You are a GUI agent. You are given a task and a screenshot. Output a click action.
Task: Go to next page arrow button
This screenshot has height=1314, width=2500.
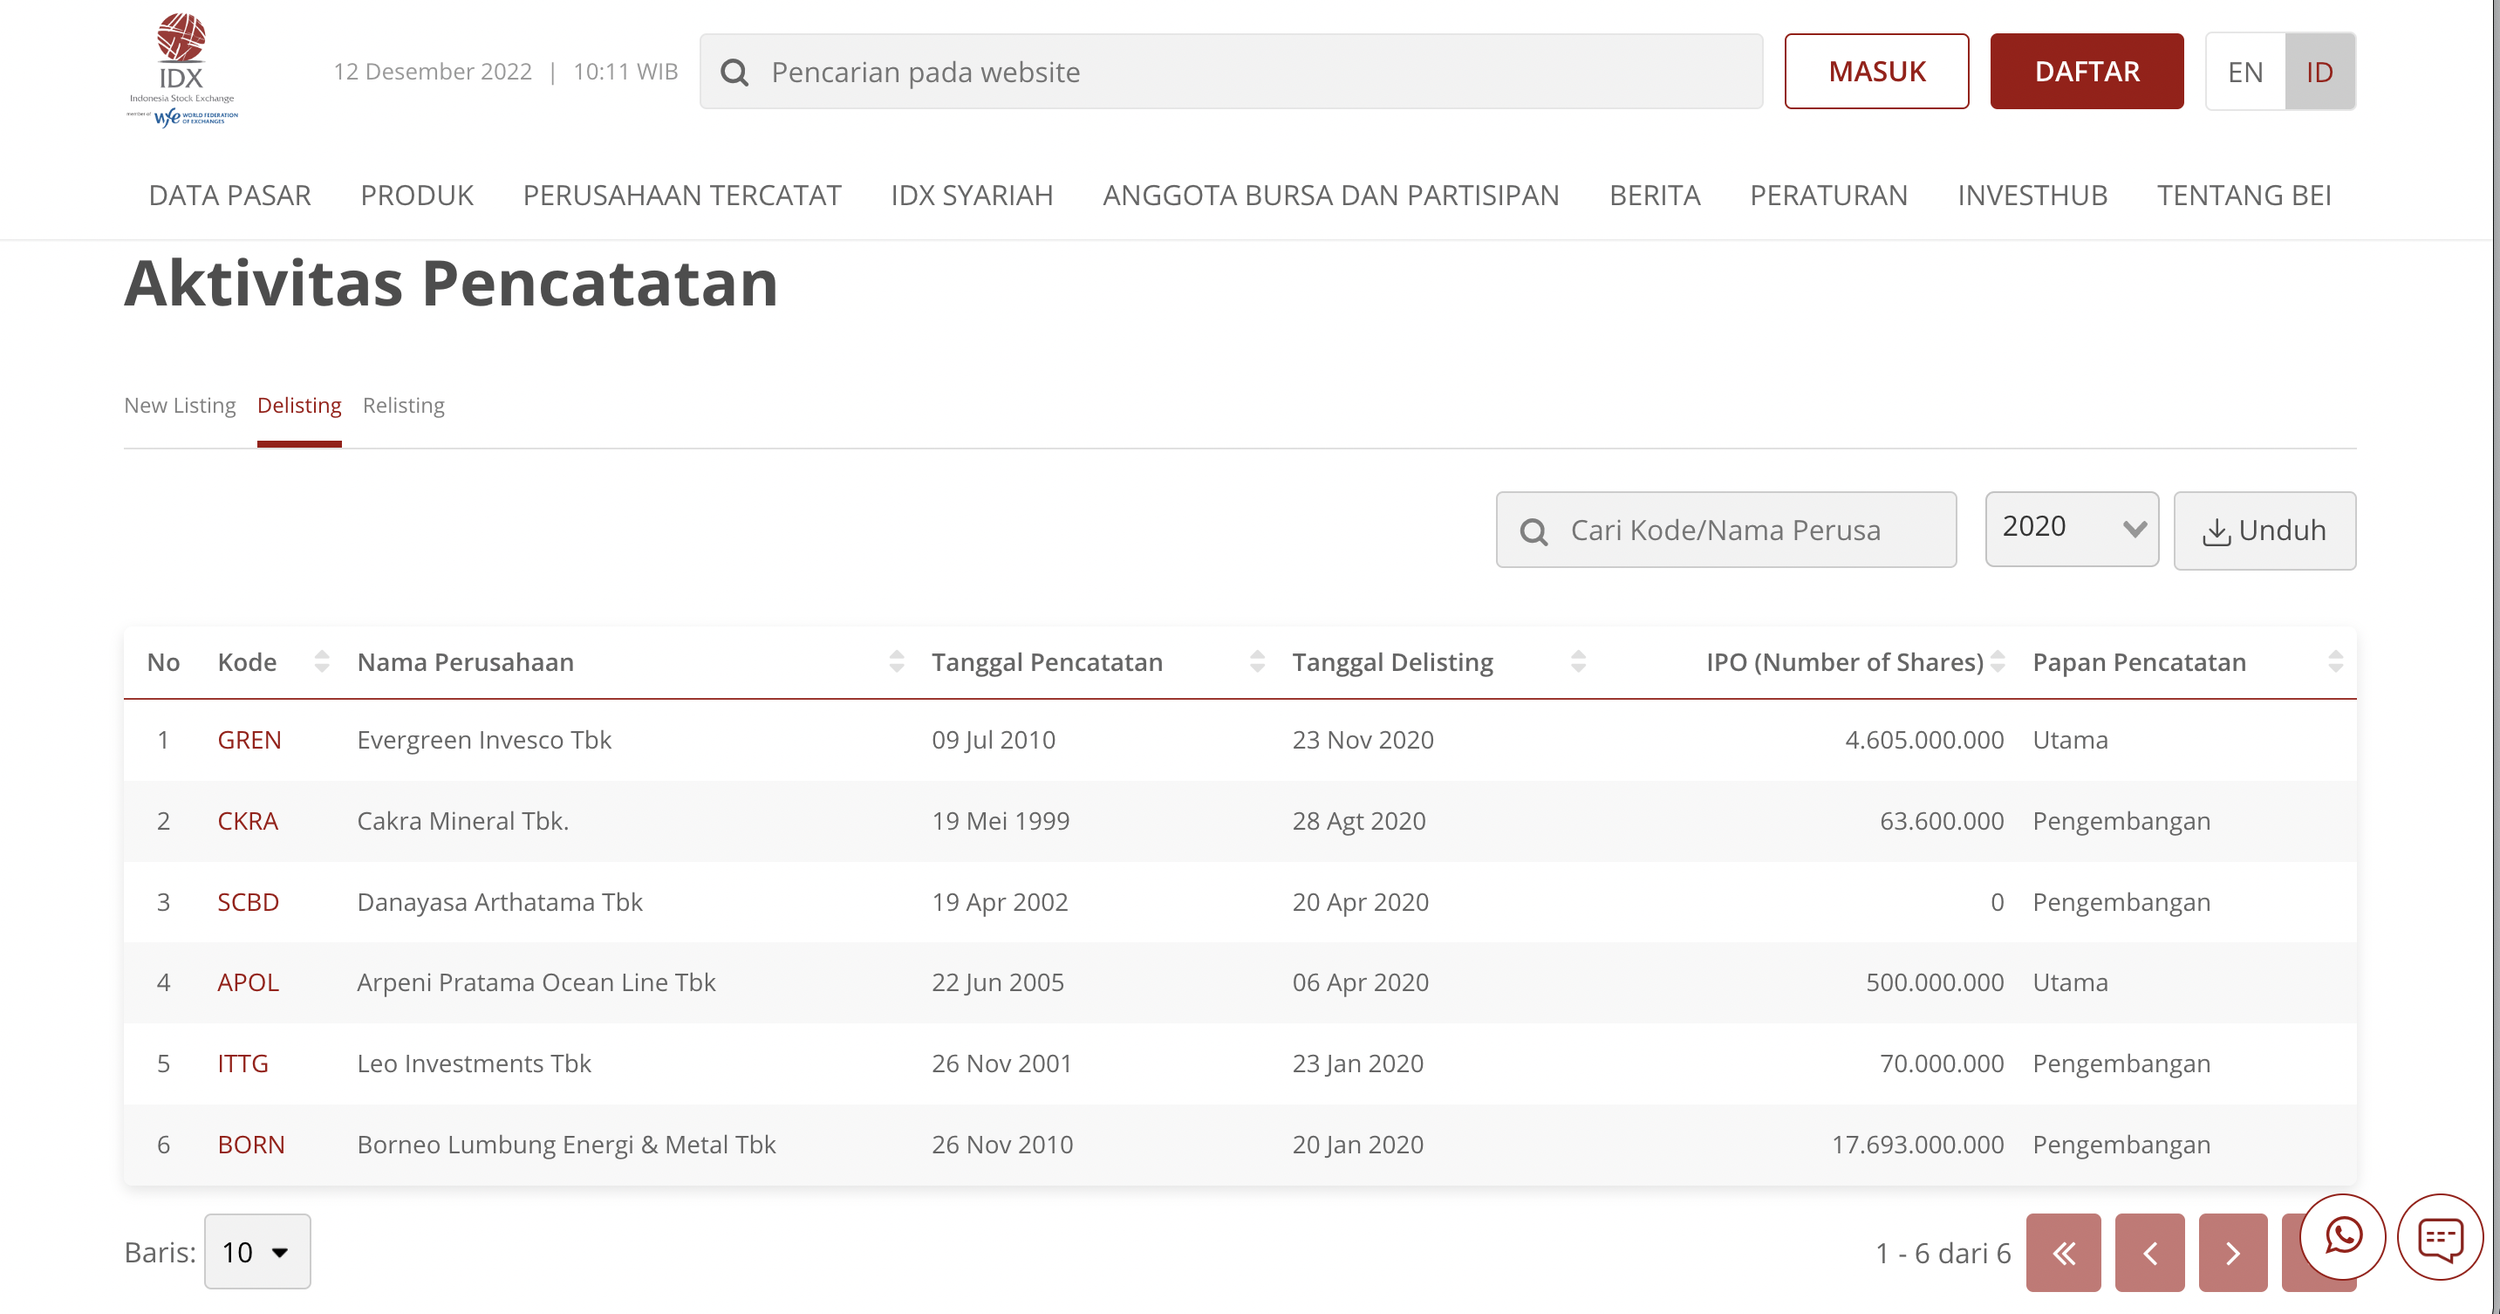tap(2232, 1253)
